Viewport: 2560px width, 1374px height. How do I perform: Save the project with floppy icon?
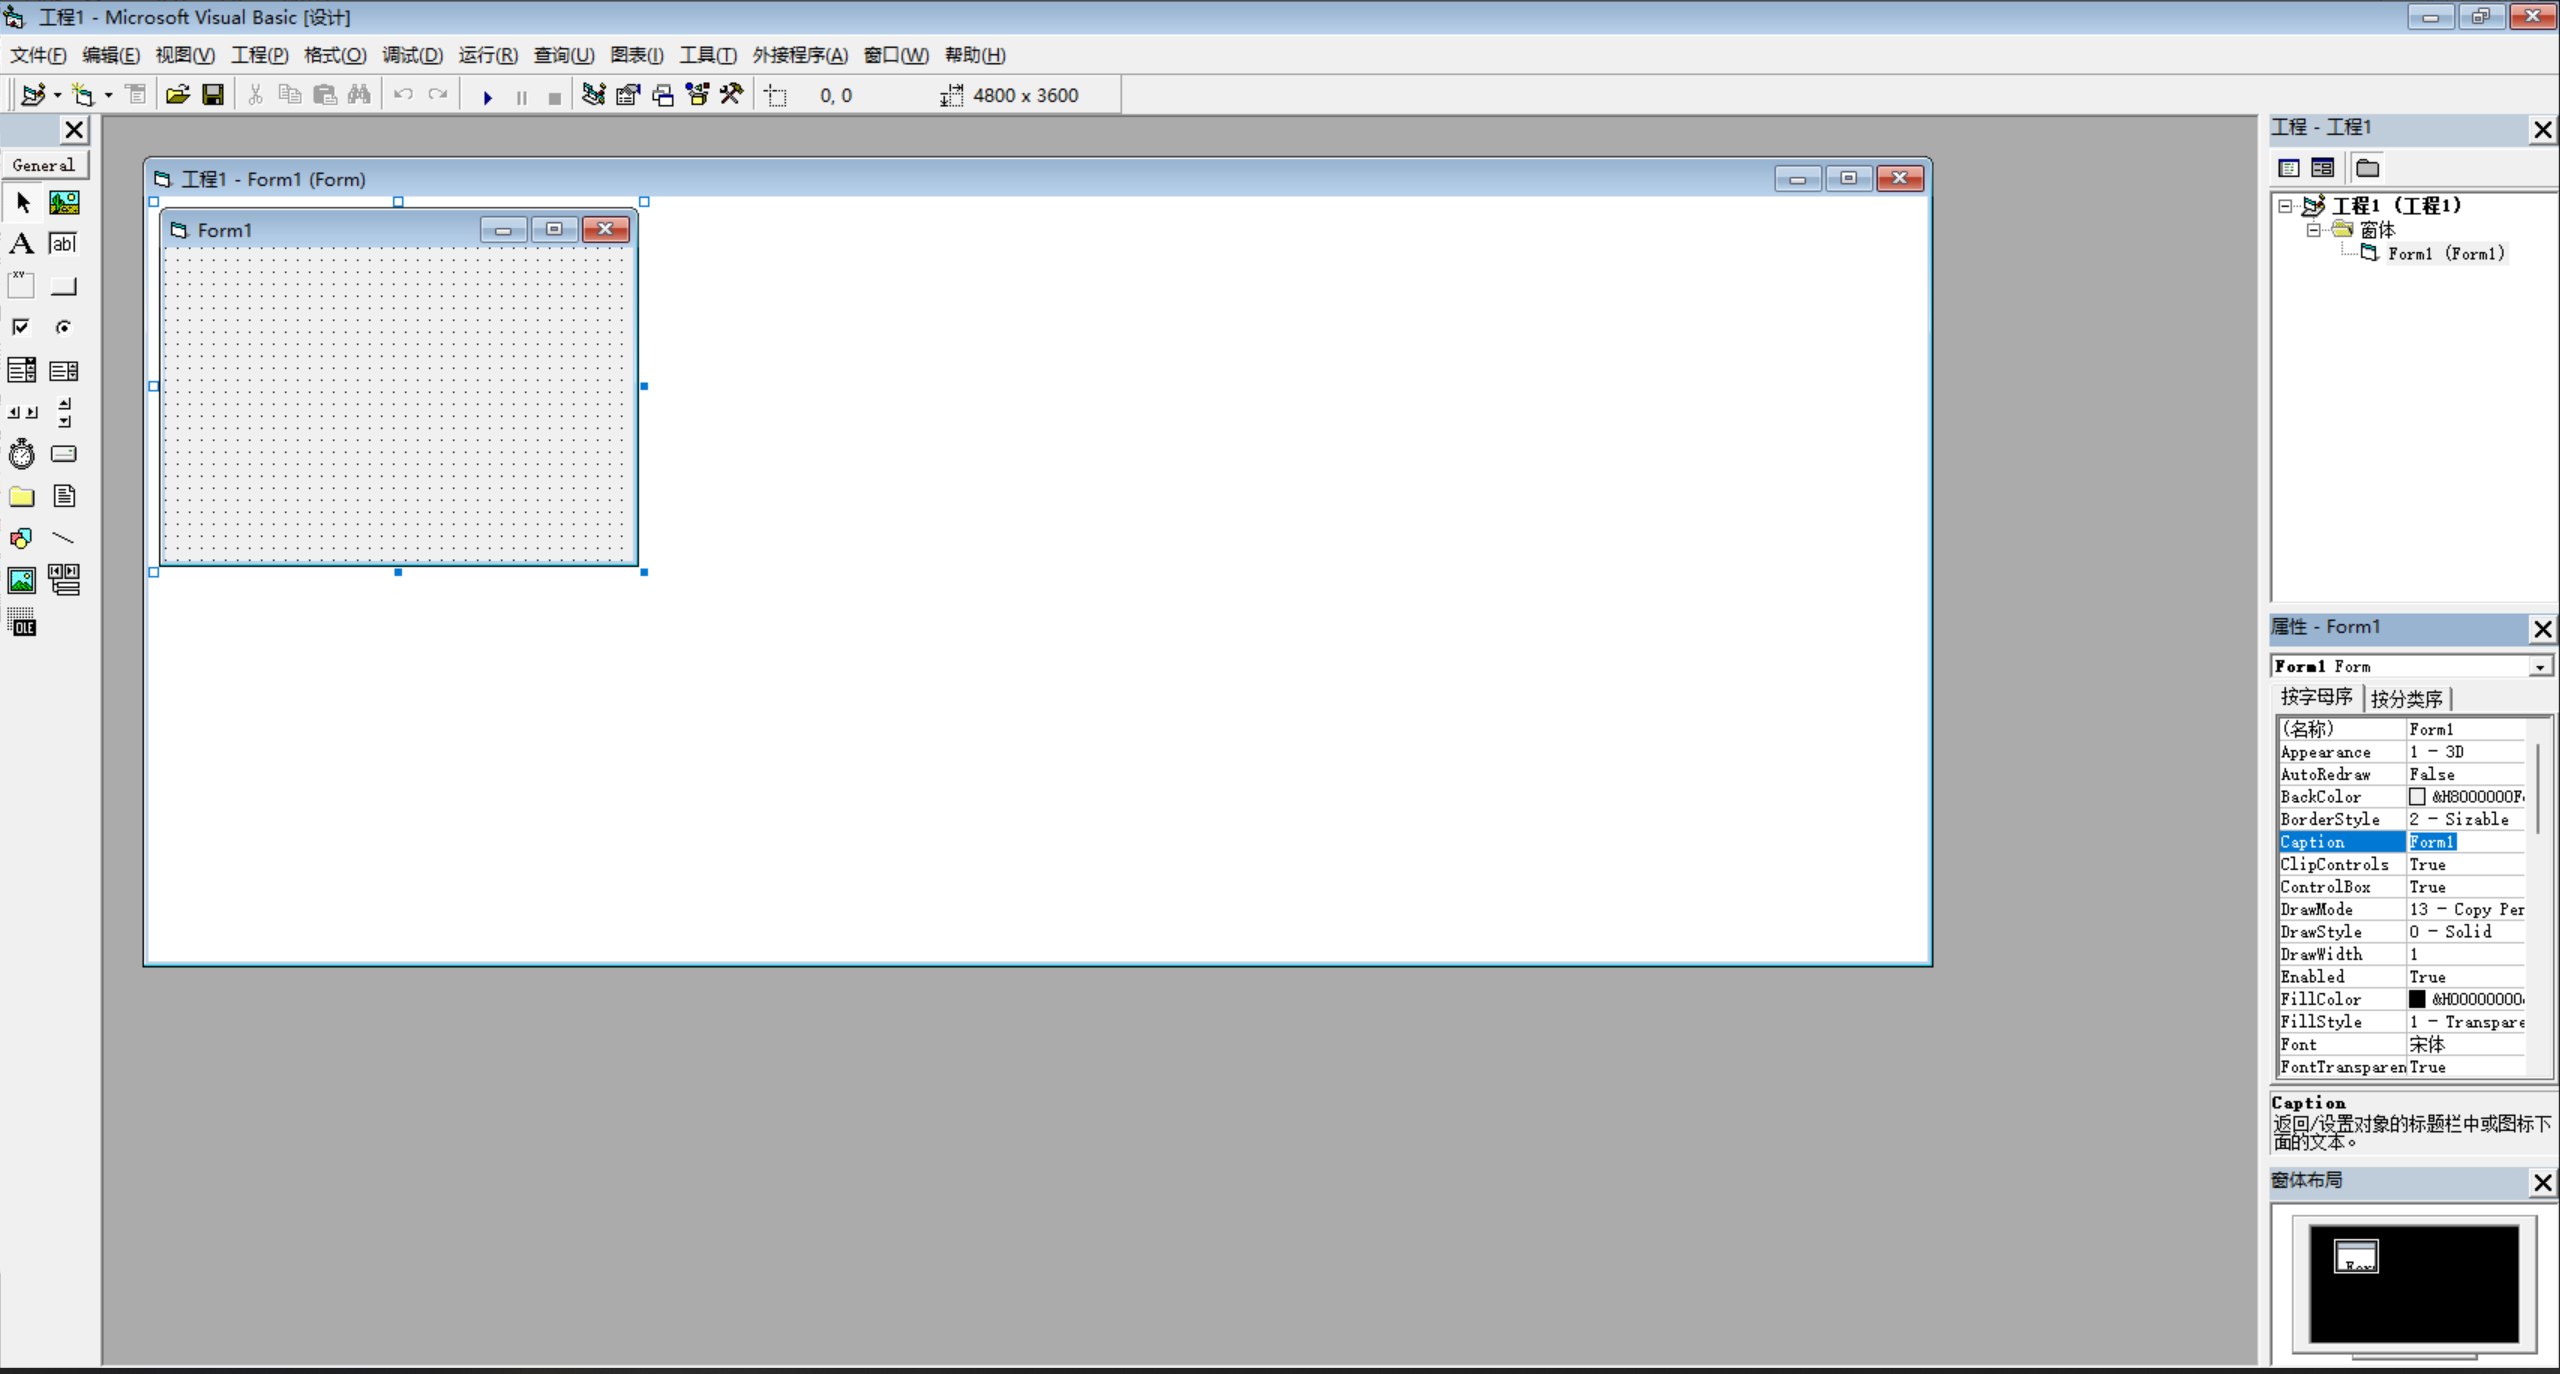pyautogui.click(x=213, y=95)
